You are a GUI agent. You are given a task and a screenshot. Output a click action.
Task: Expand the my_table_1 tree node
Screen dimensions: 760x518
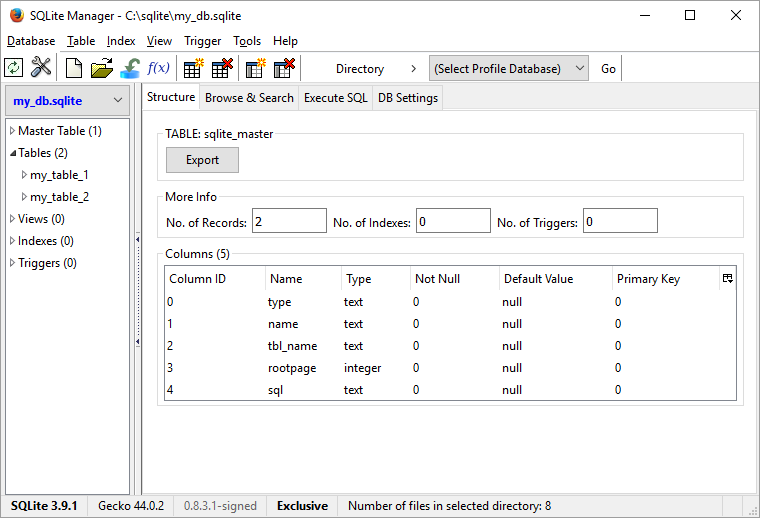point(24,175)
